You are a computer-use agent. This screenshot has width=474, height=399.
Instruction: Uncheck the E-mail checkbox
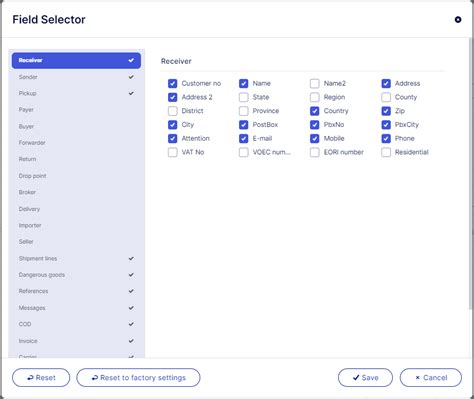coord(244,138)
